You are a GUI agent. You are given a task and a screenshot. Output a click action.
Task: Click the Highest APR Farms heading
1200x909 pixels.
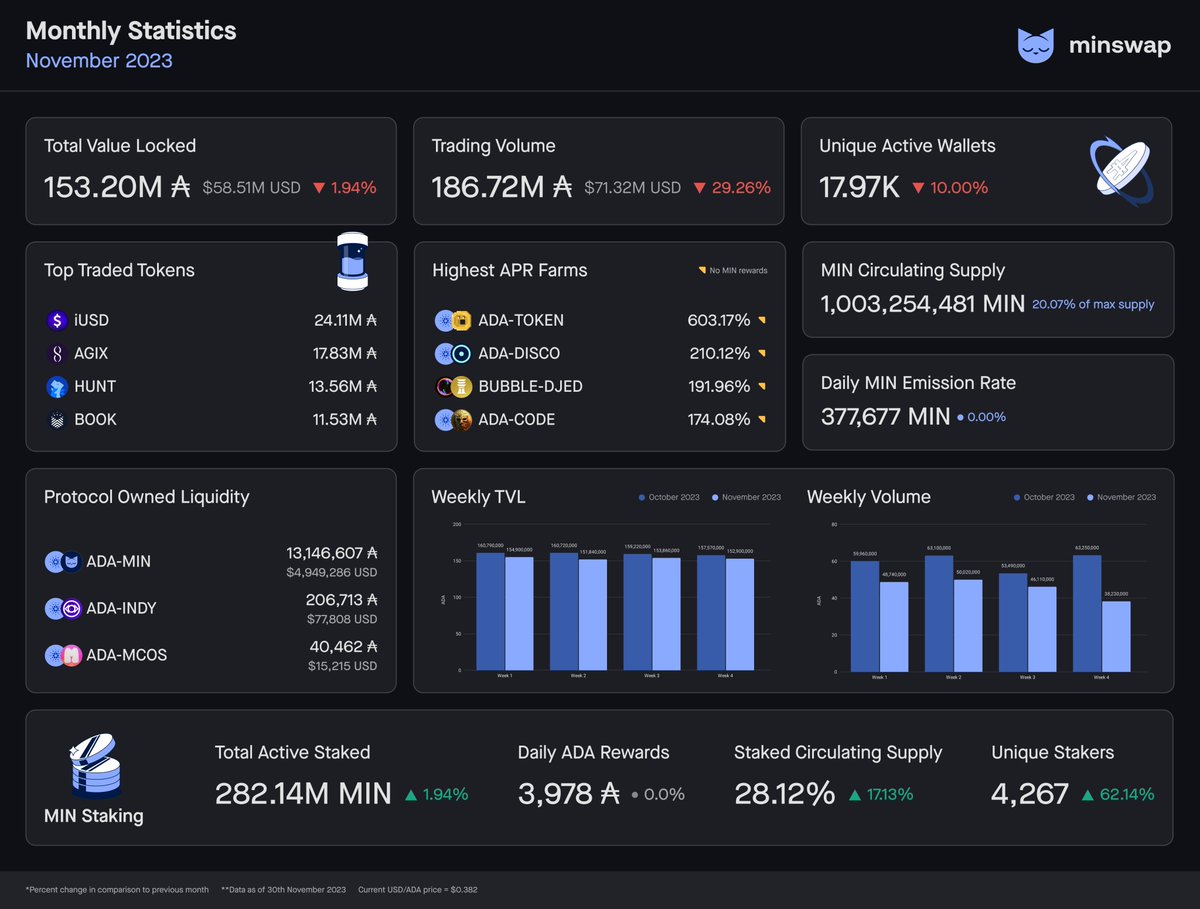coord(510,270)
